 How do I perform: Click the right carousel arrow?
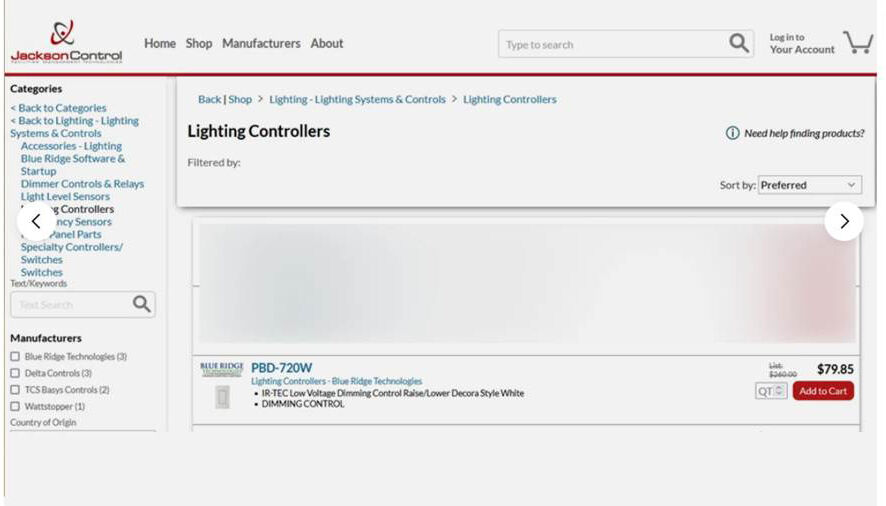click(844, 221)
